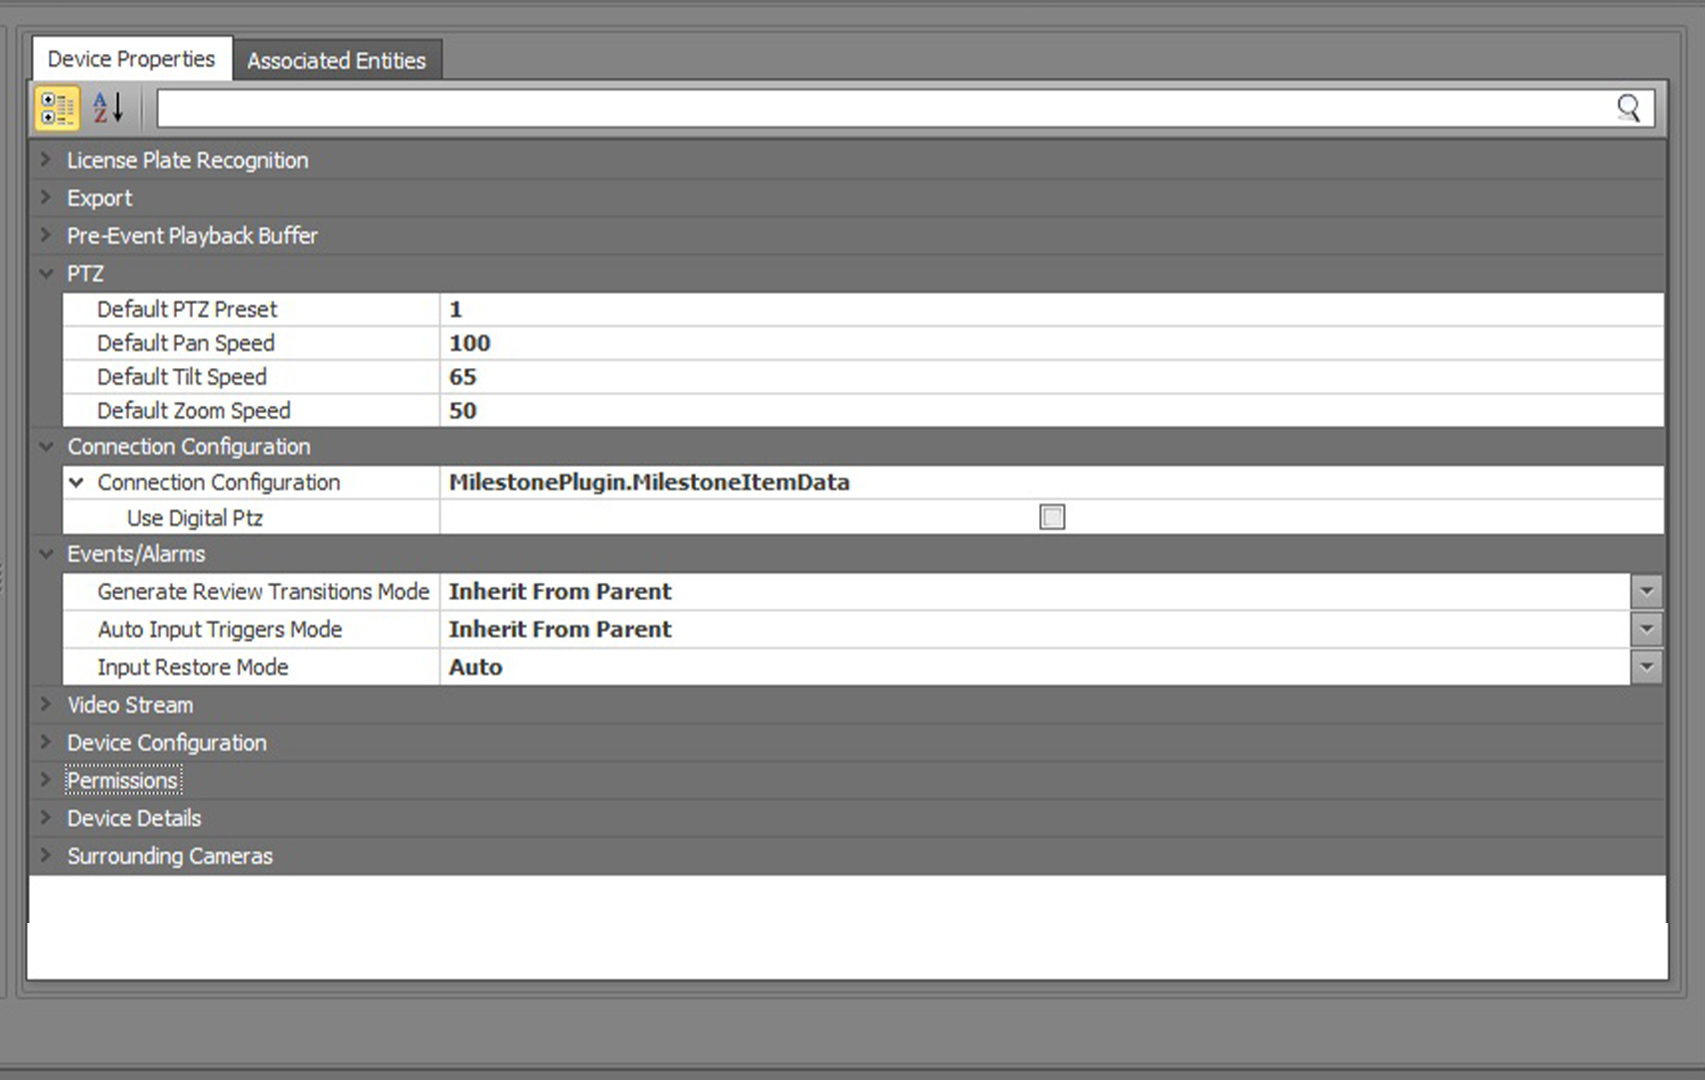1705x1080 pixels.
Task: Click the magnifier search icon
Action: click(x=1628, y=108)
